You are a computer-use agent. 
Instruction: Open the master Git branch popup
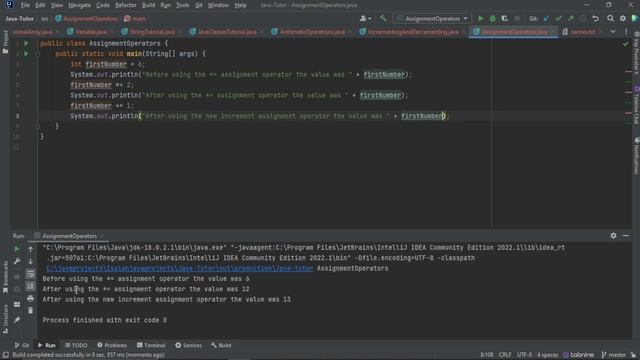pos(614,355)
